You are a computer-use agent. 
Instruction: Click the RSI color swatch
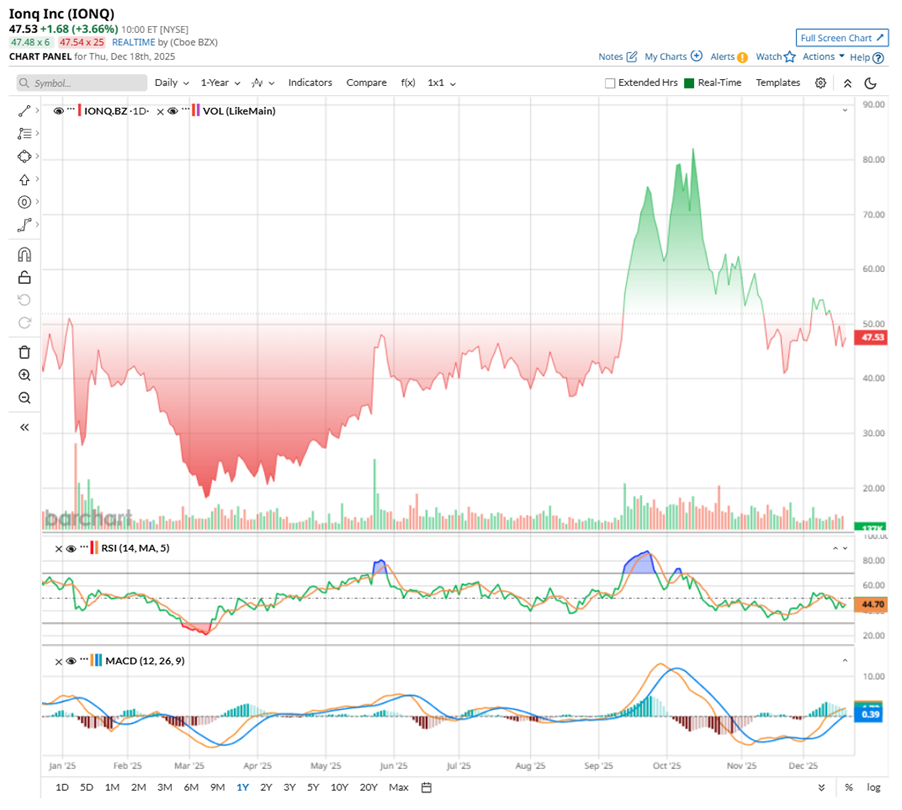pos(94,548)
